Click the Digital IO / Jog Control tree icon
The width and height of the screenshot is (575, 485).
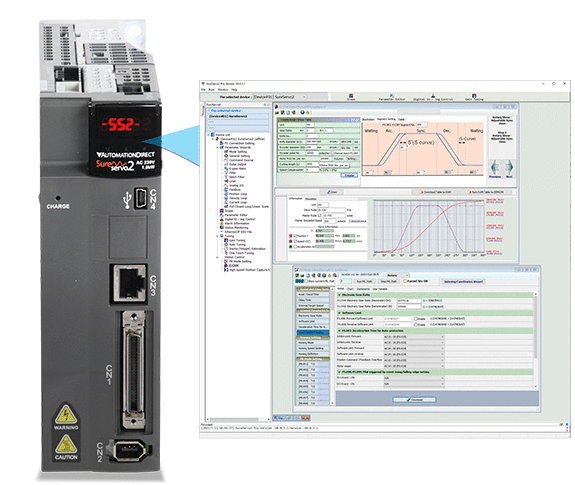click(x=221, y=219)
